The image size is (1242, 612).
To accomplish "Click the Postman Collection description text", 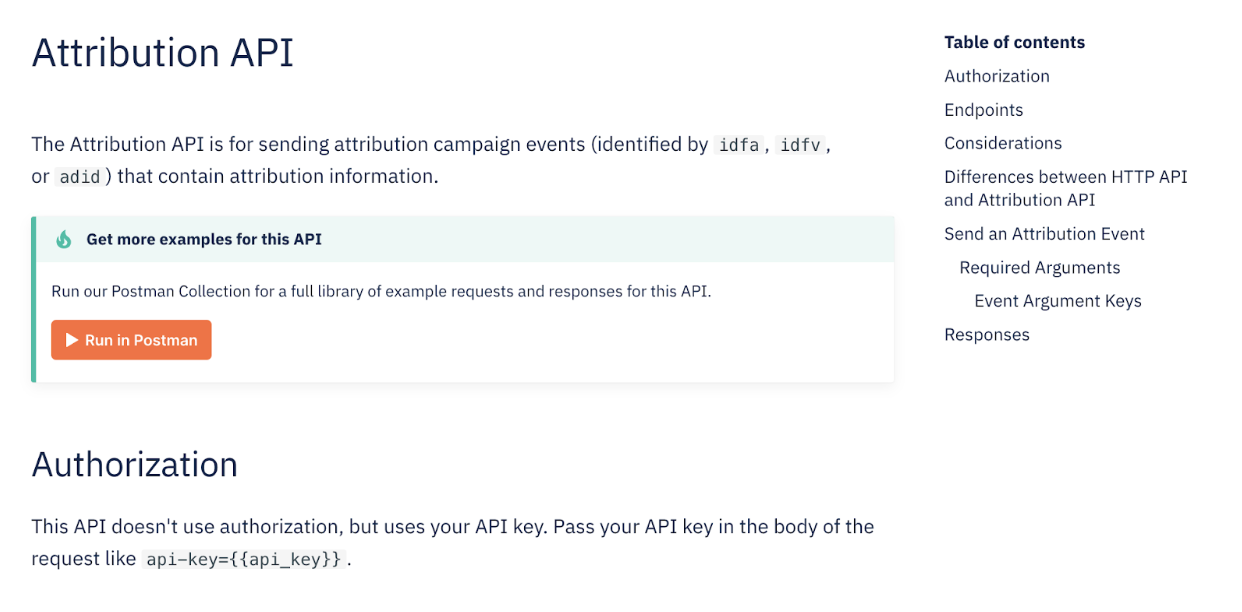I will coord(381,292).
